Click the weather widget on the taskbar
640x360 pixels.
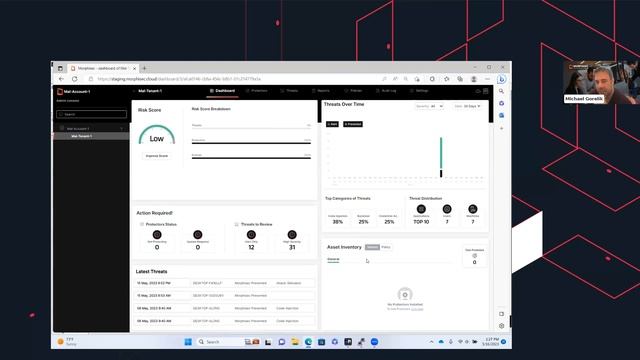tap(67, 342)
